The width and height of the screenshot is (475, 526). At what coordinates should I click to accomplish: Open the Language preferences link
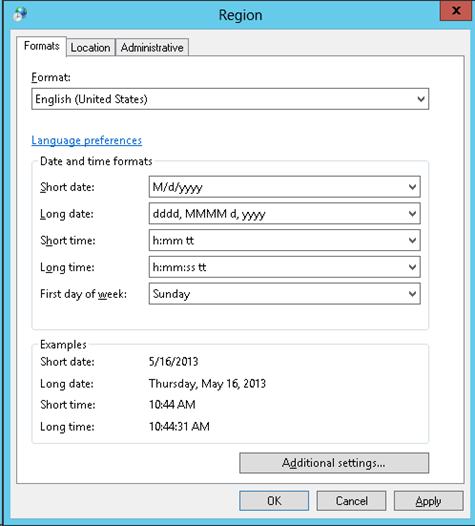click(87, 140)
